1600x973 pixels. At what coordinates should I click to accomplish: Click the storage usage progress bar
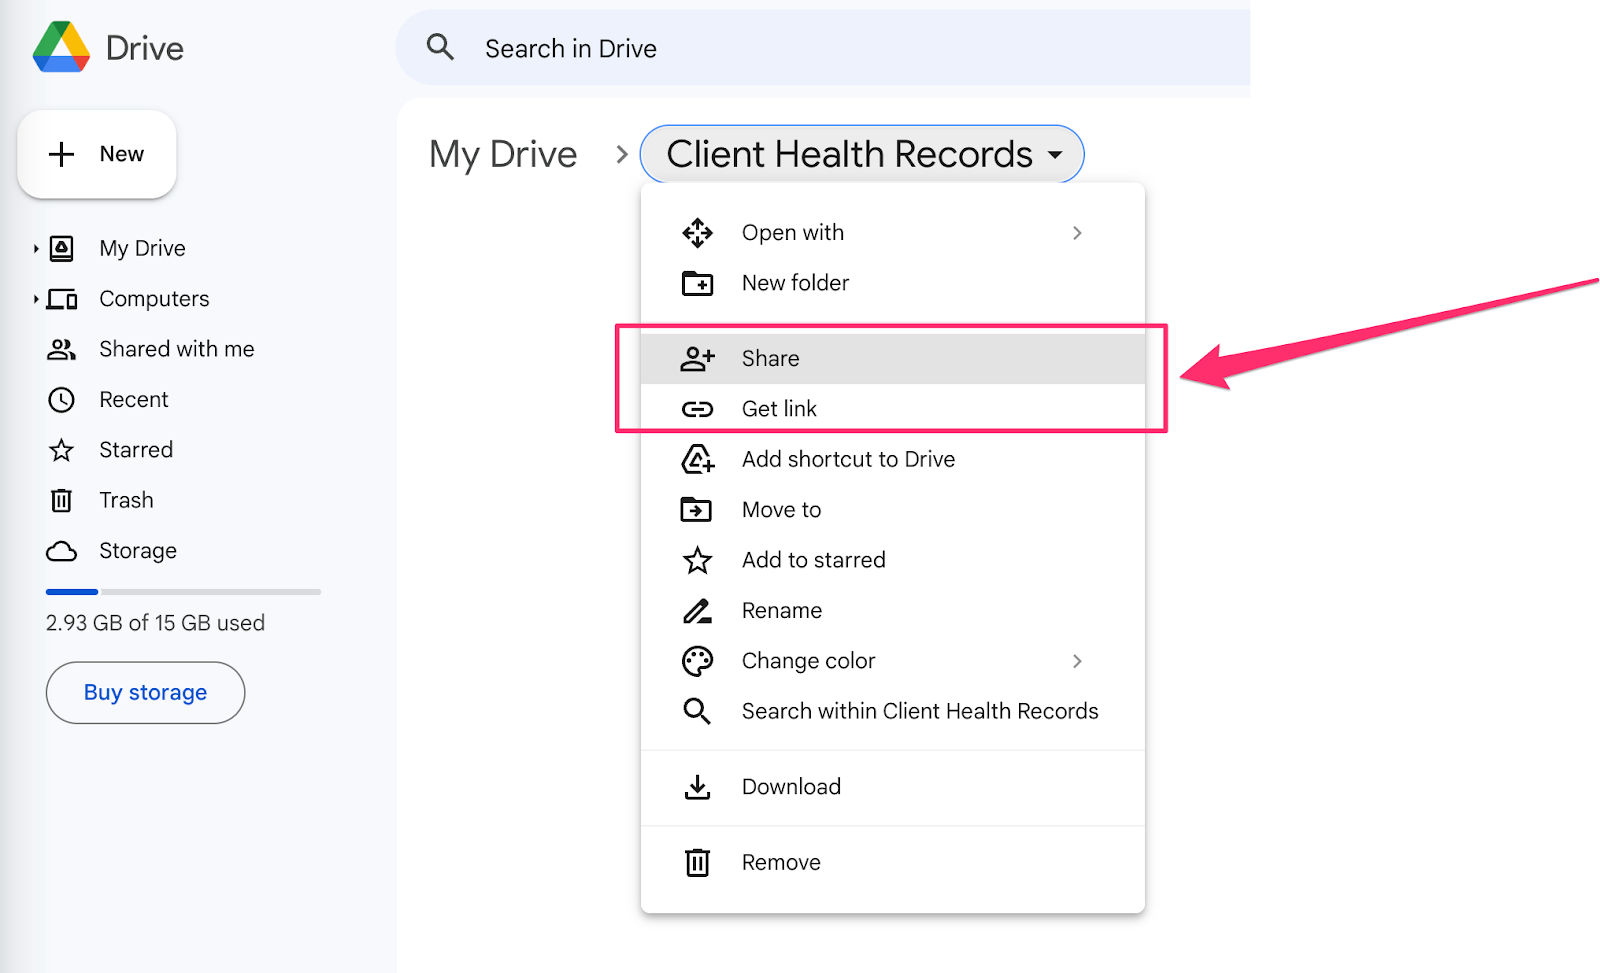183,591
